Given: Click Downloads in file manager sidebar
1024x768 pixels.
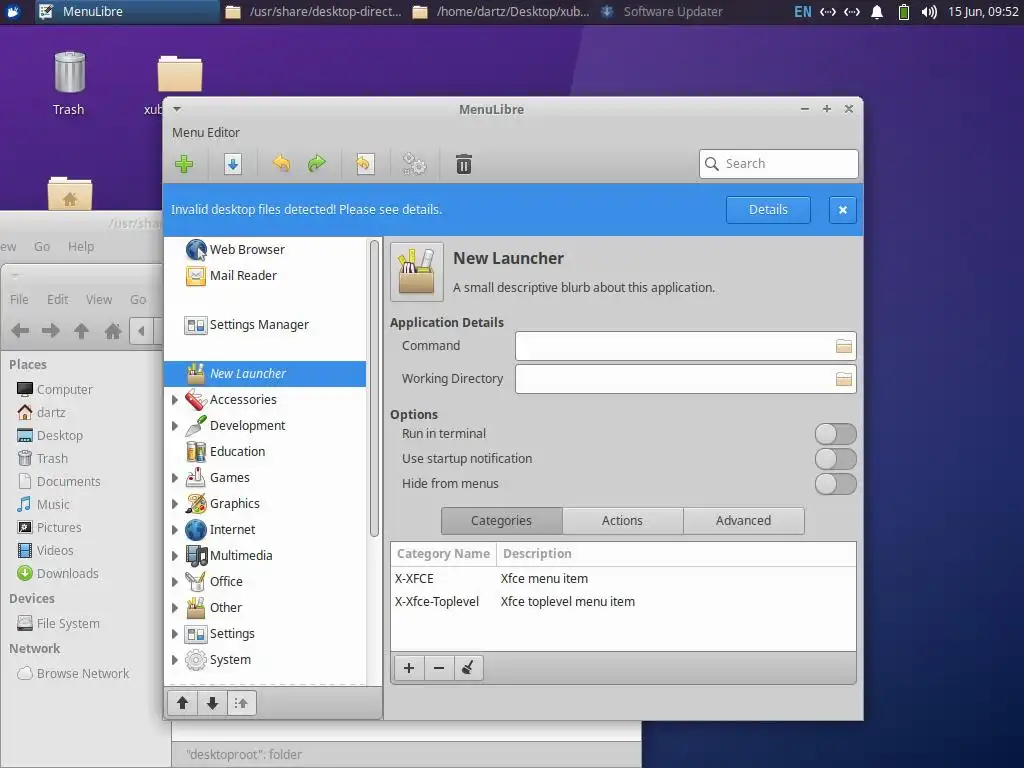Looking at the screenshot, I should [x=58, y=573].
